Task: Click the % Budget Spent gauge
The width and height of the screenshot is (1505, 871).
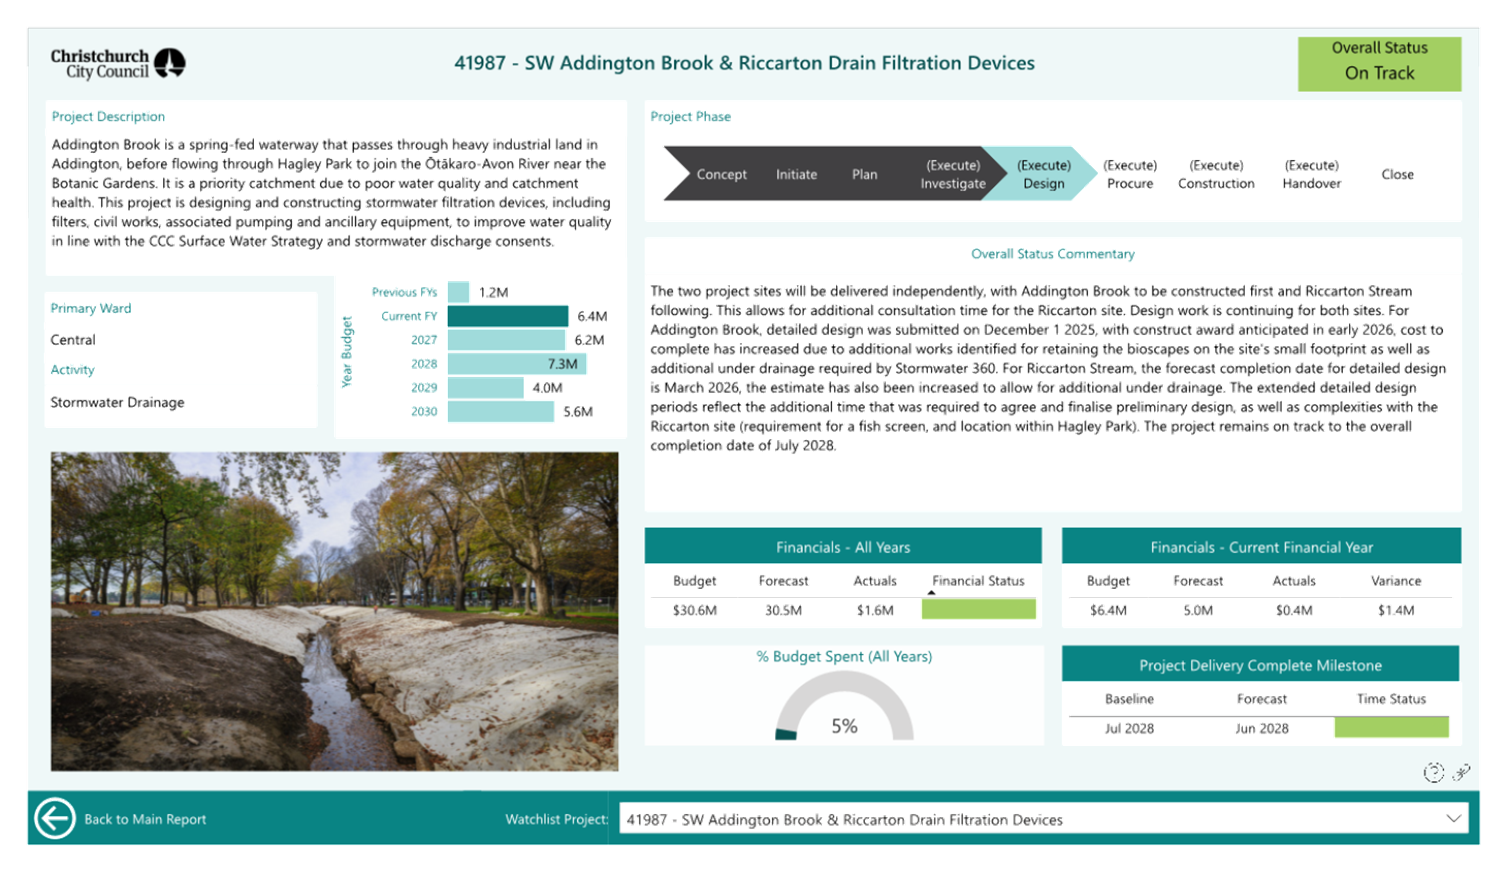Action: pyautogui.click(x=844, y=710)
